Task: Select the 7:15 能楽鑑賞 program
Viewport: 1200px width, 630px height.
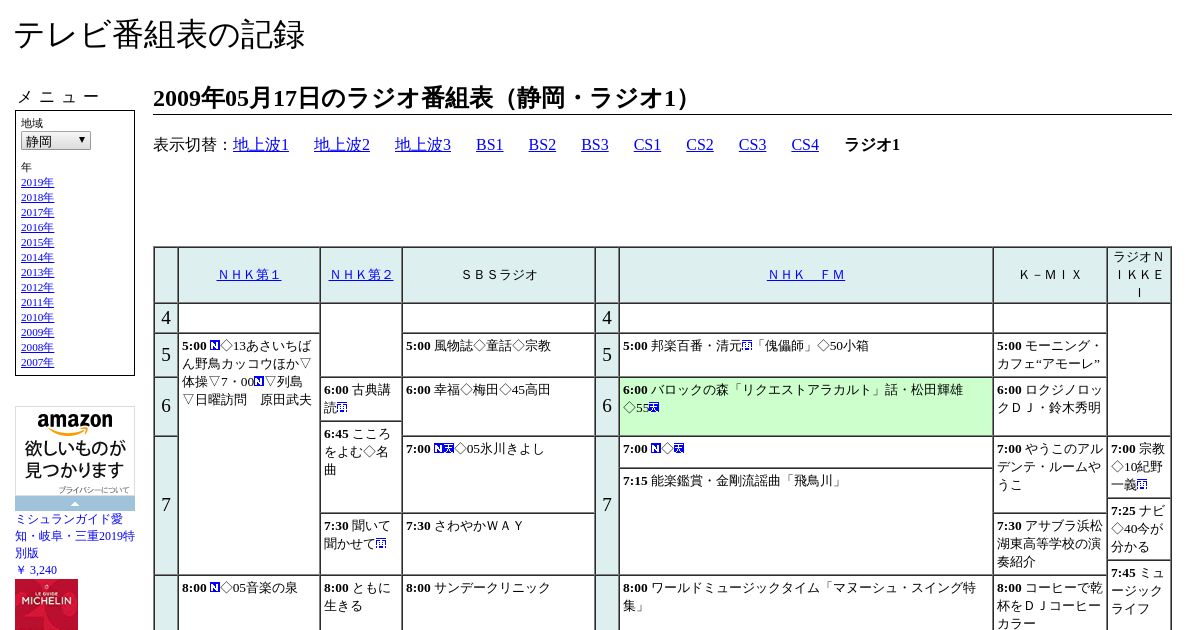Action: (x=806, y=521)
